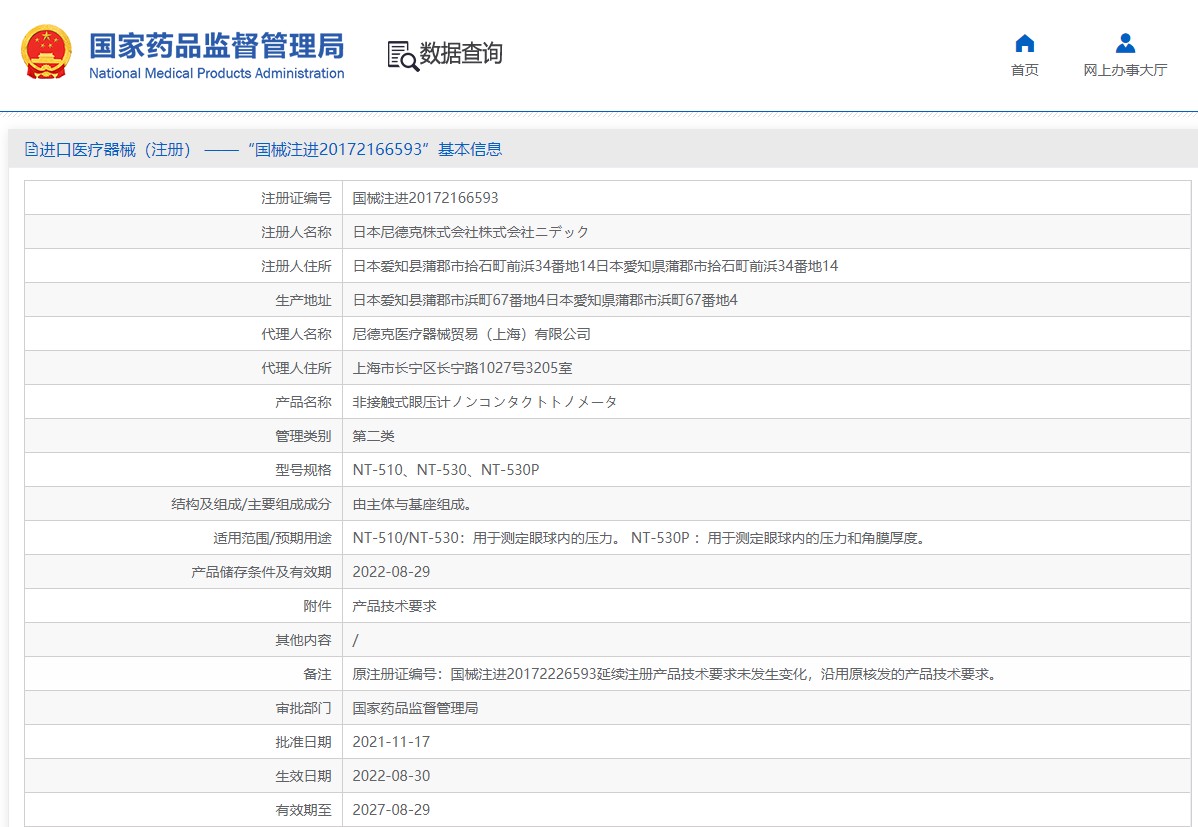Screen dimensions: 1198x827
Task: Select 国家药品监督管理局 in the 审批部门 row
Action: coord(415,709)
